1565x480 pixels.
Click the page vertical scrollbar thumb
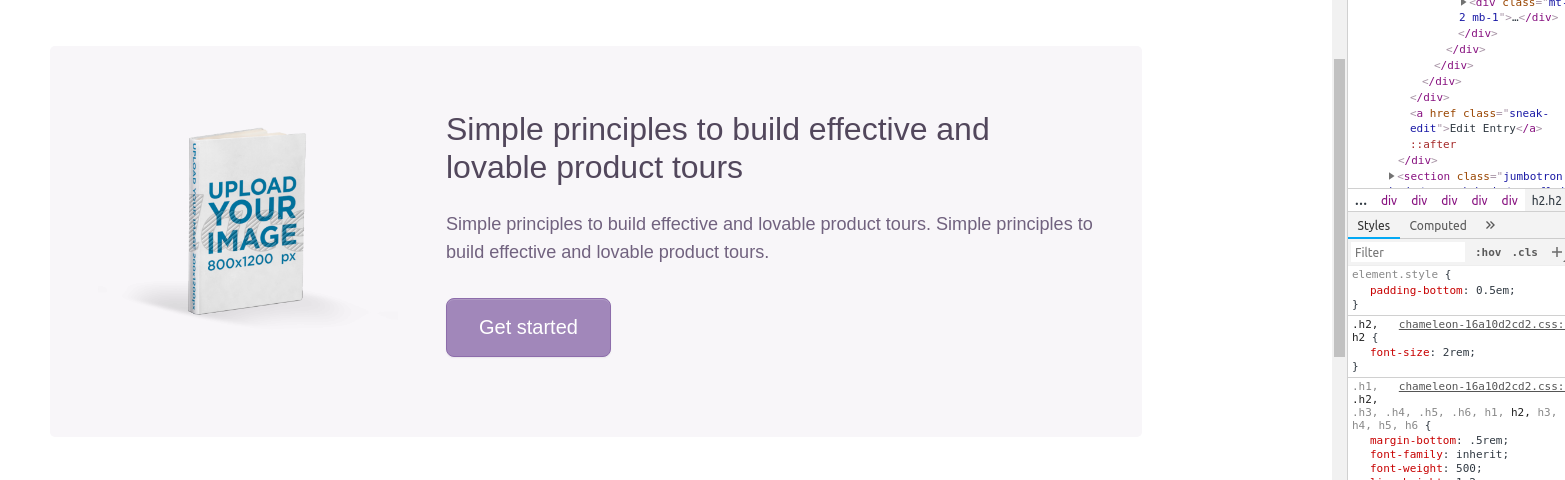click(1339, 207)
